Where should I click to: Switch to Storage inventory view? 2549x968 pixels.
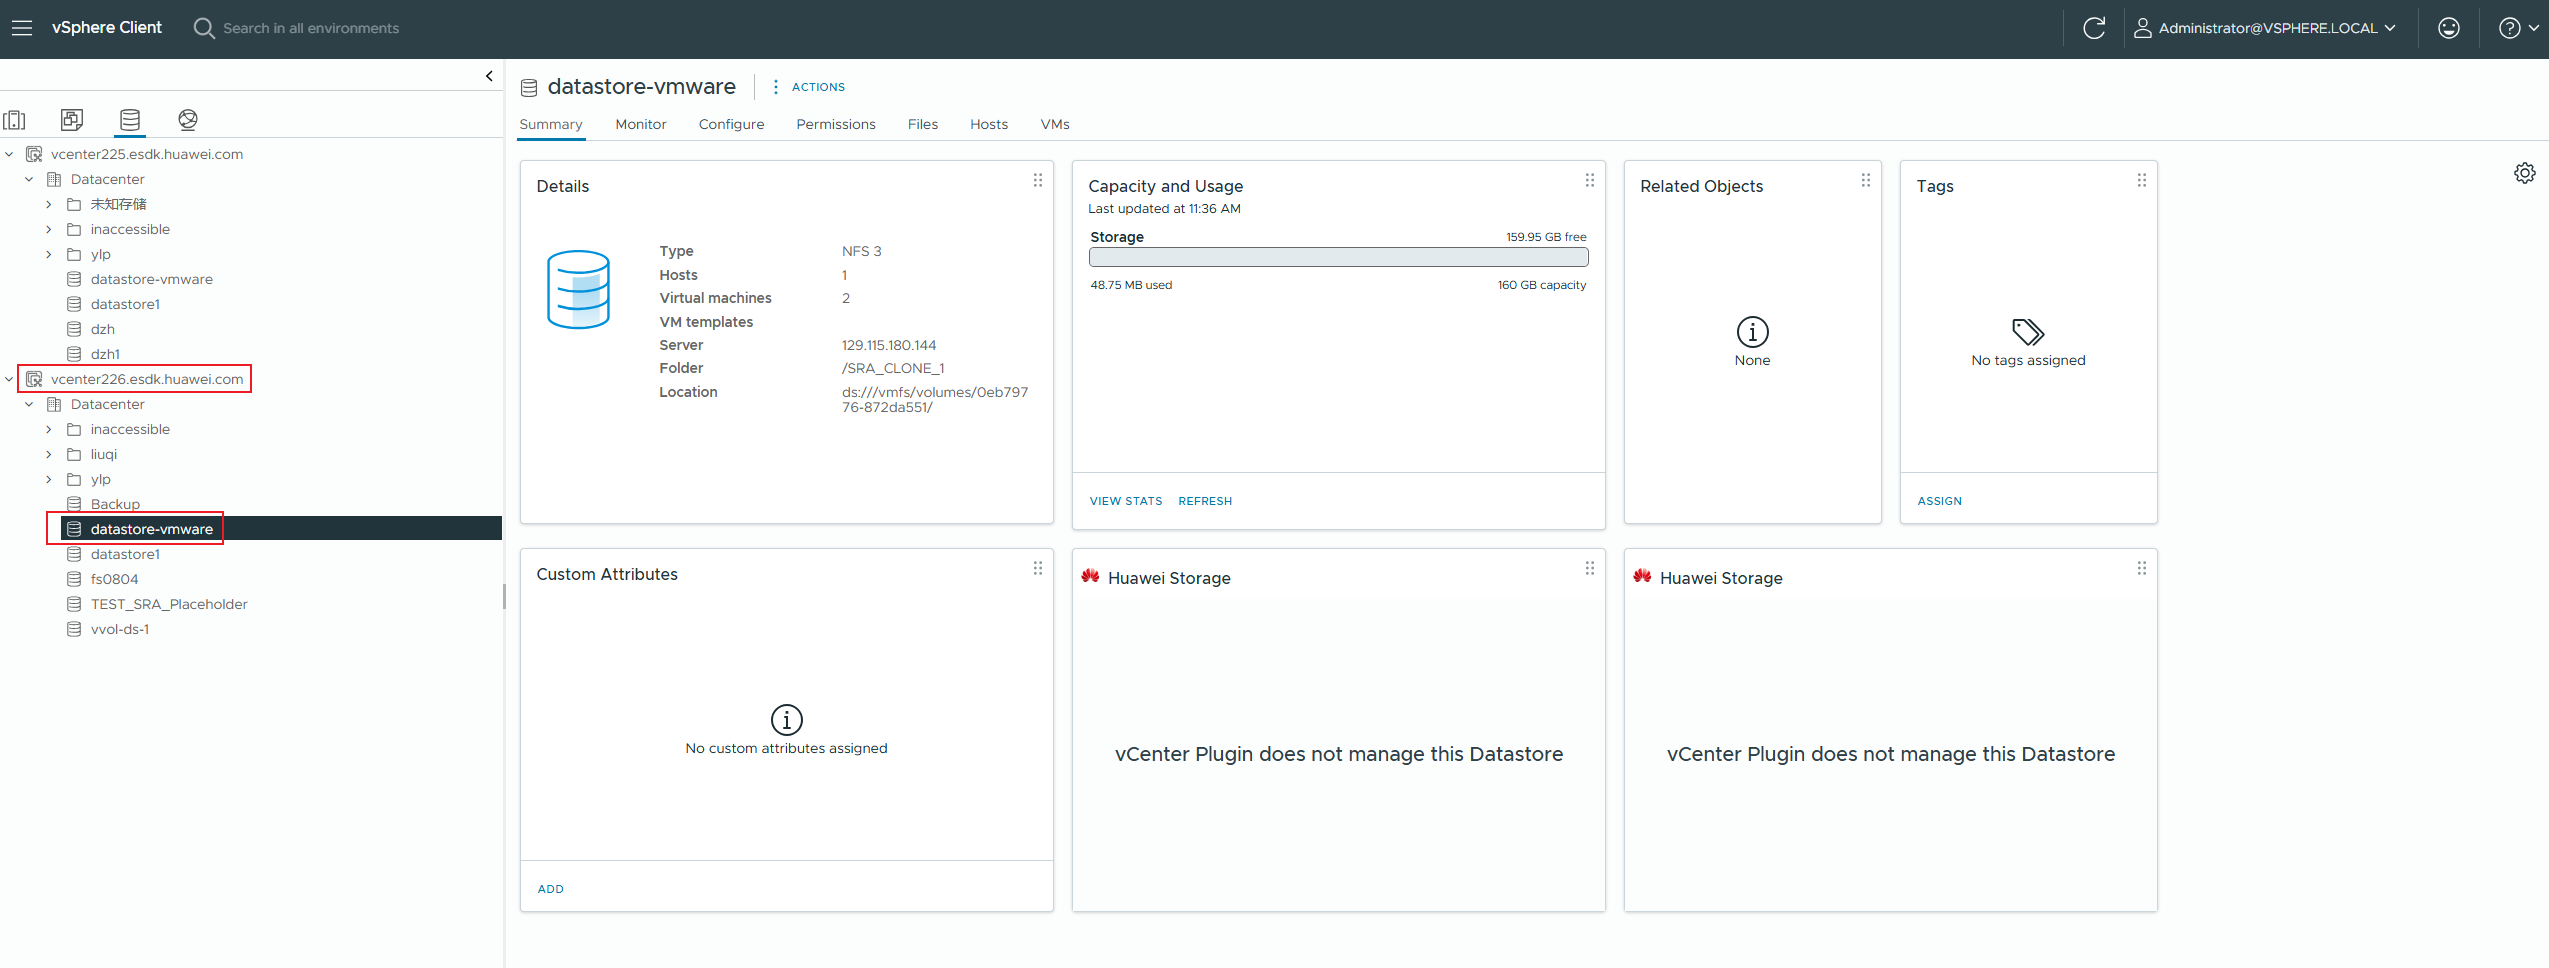point(130,120)
